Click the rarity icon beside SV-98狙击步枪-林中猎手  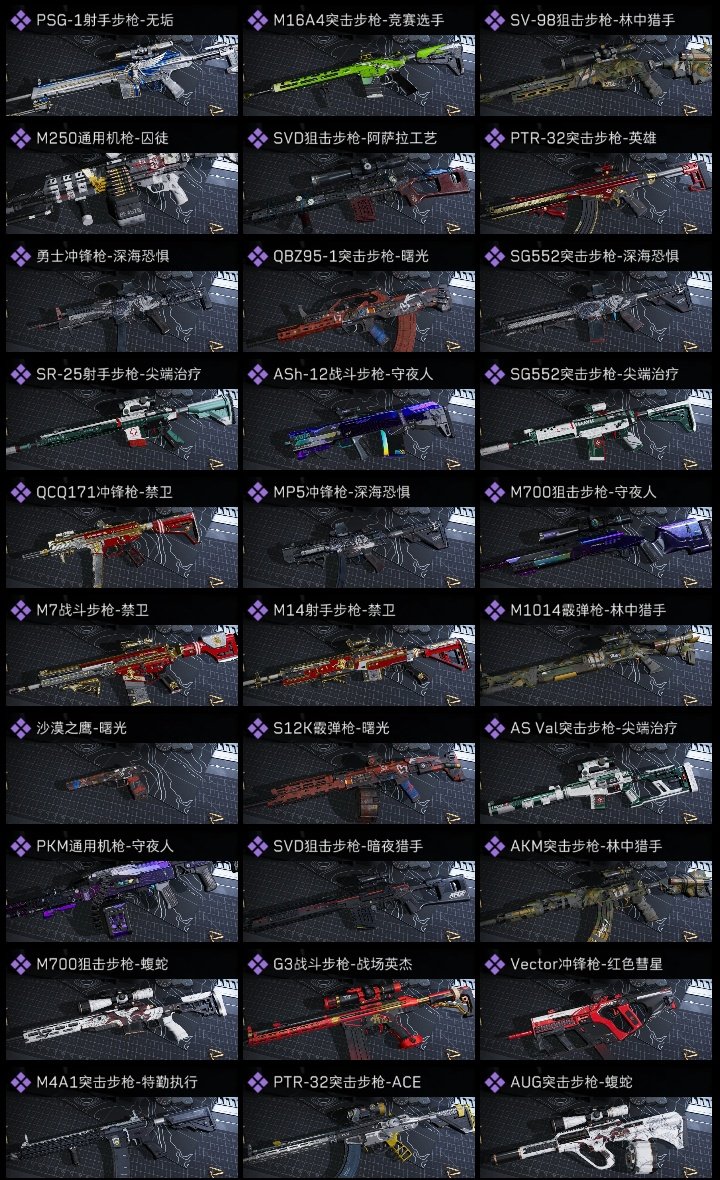click(494, 20)
